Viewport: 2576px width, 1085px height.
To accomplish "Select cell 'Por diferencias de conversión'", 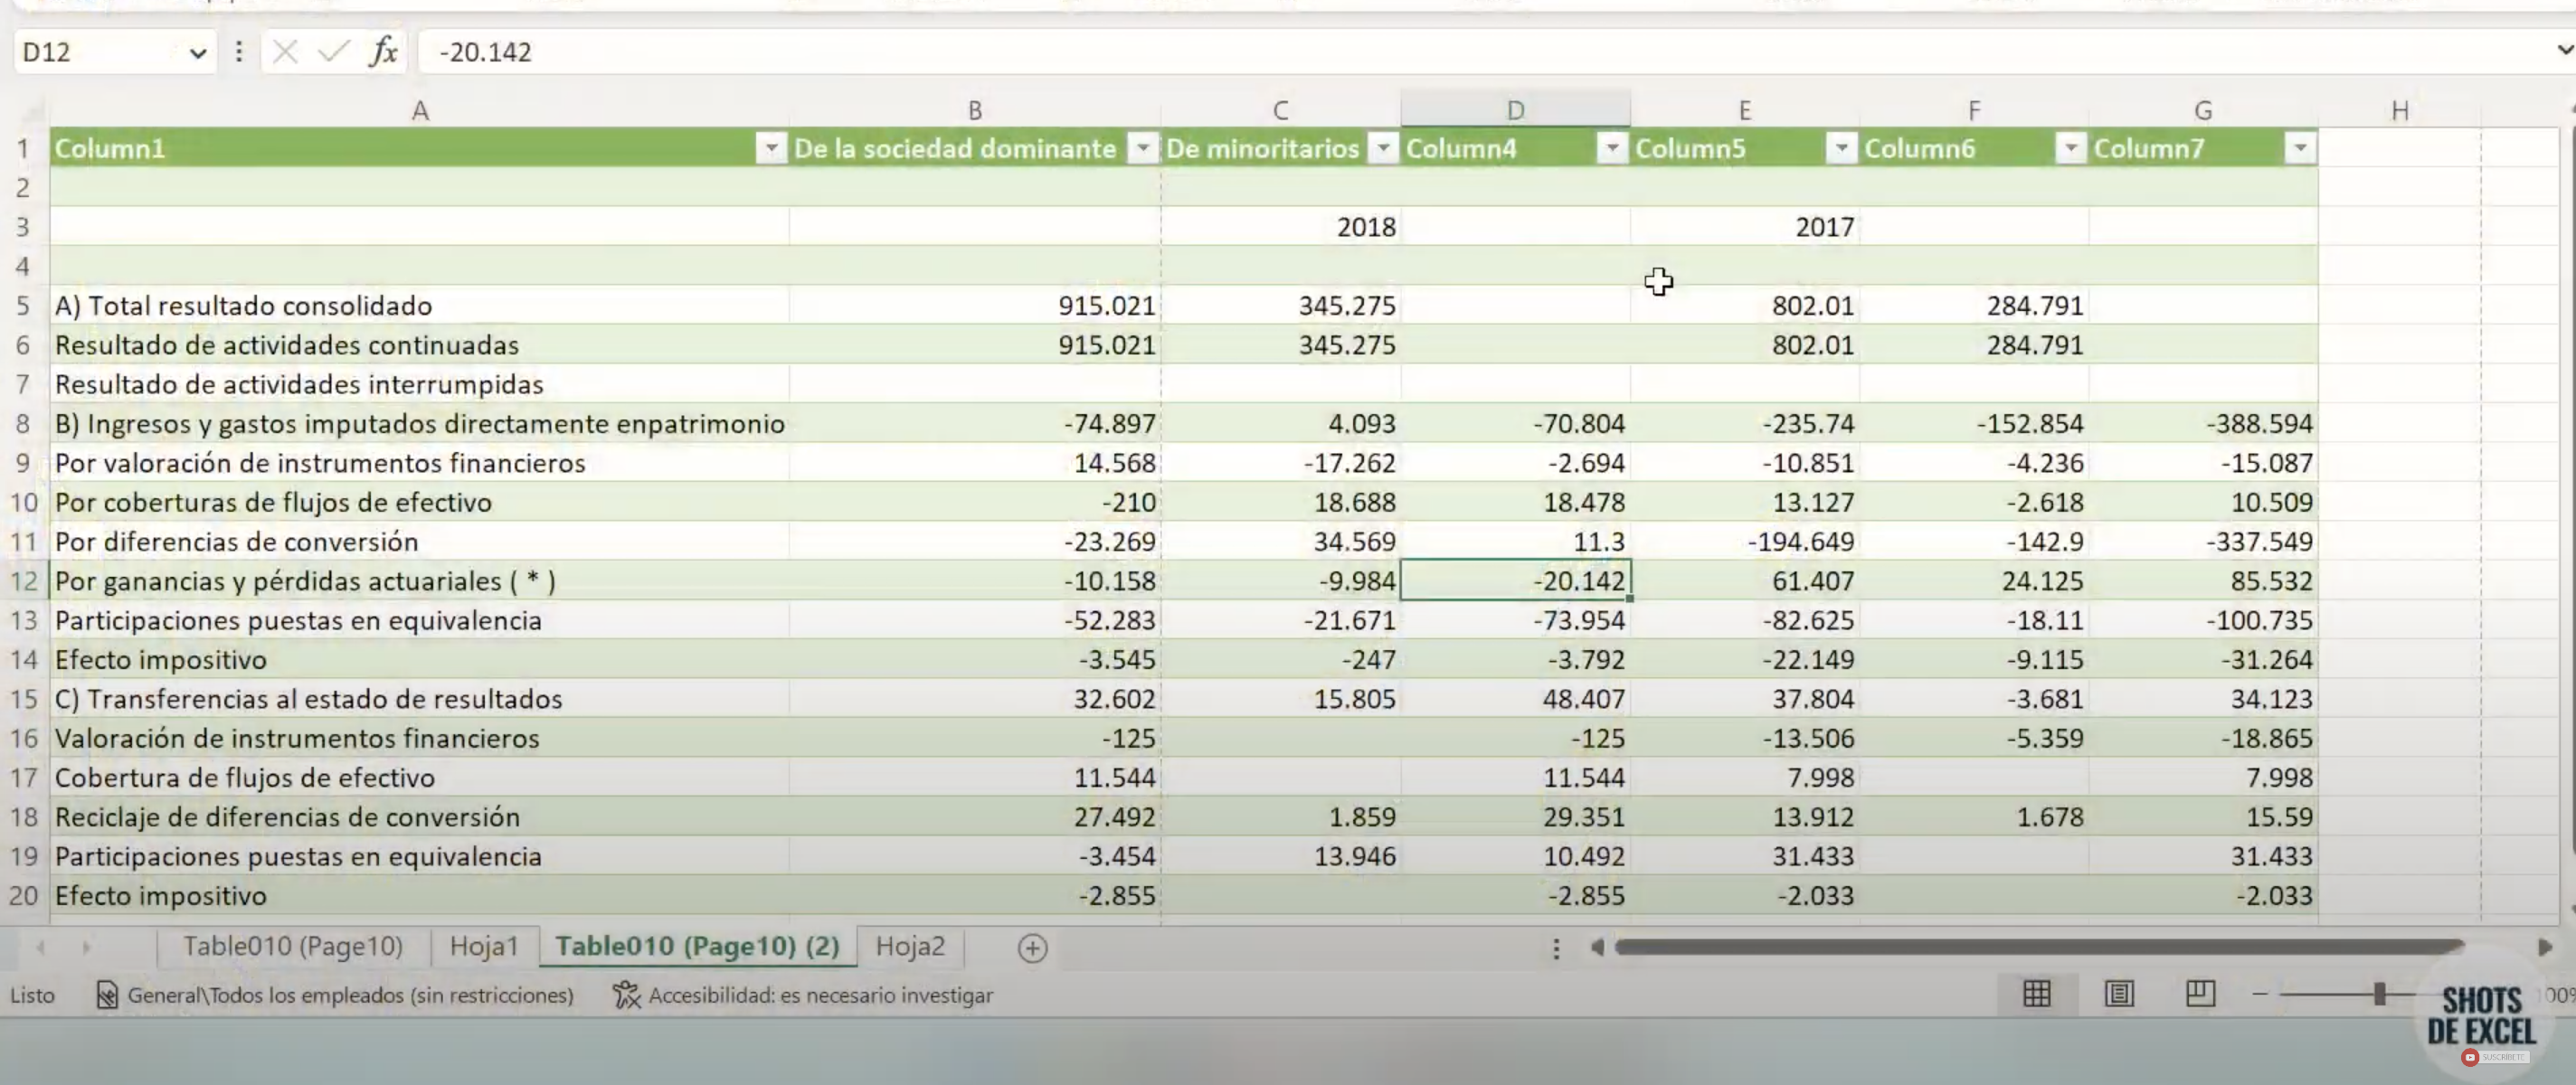I will [419, 541].
